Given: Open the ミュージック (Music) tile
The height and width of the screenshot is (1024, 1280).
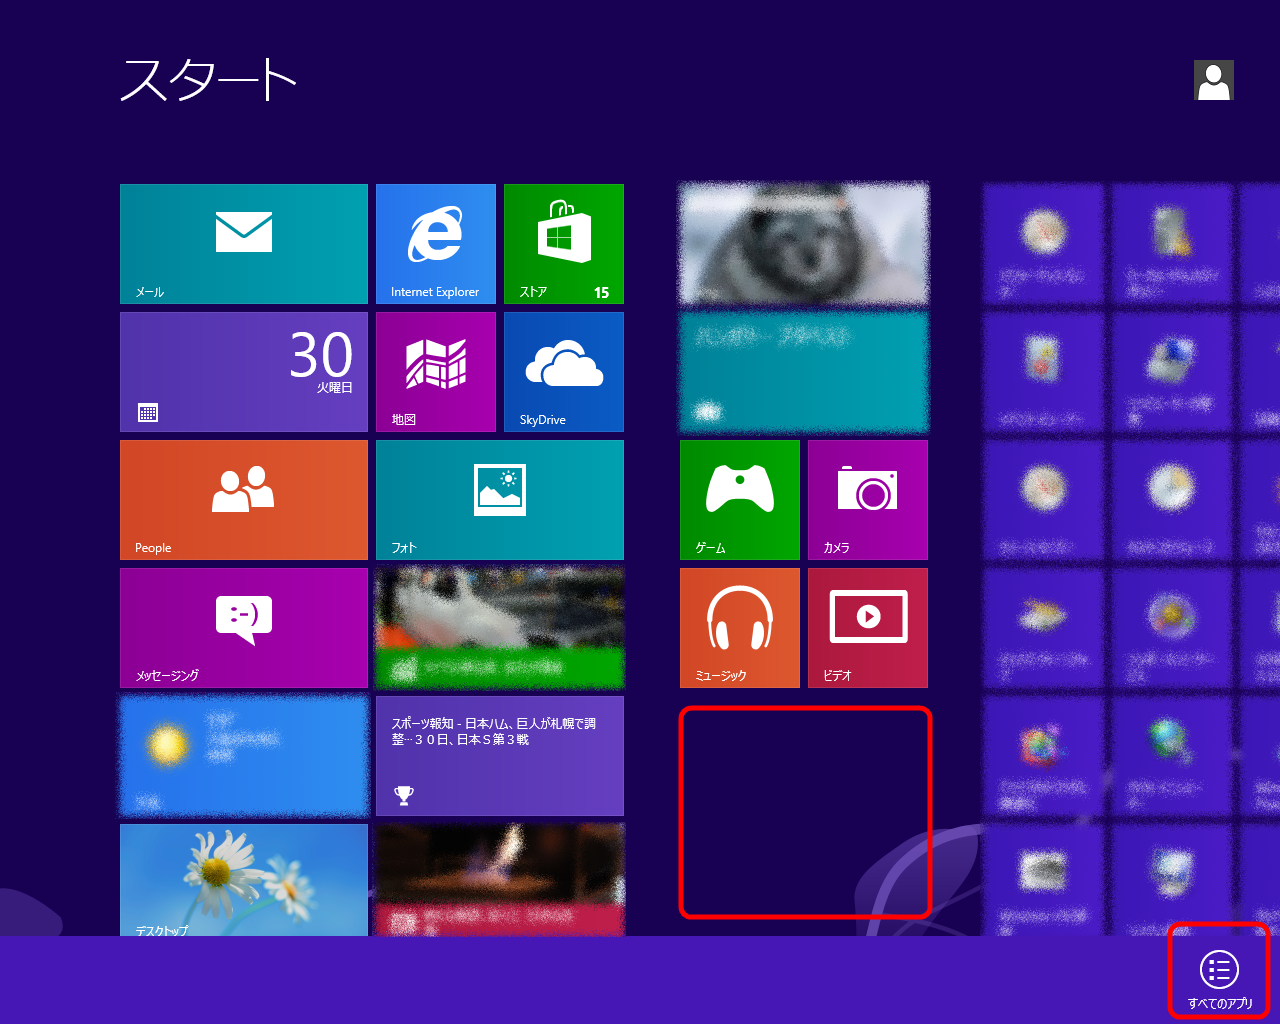Looking at the screenshot, I should (740, 628).
